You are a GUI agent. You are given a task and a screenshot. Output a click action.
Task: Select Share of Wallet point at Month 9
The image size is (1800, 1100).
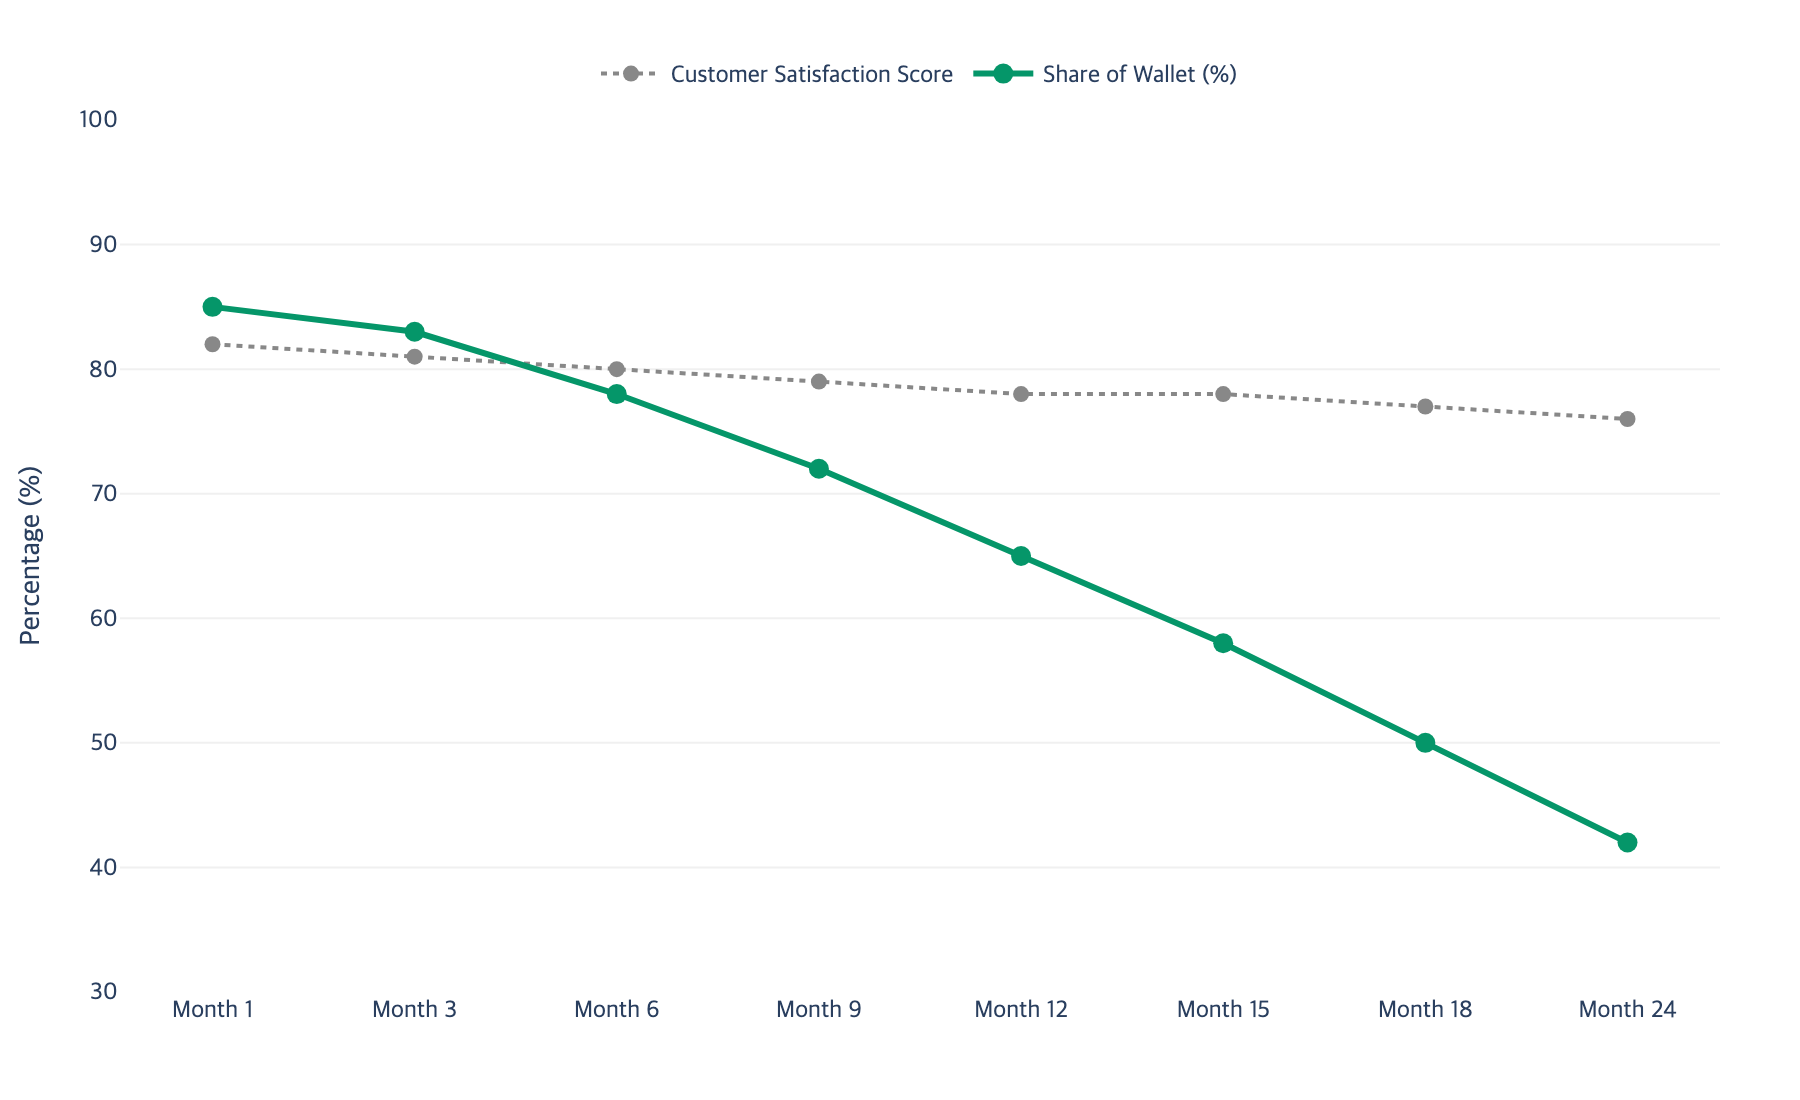[x=819, y=469]
